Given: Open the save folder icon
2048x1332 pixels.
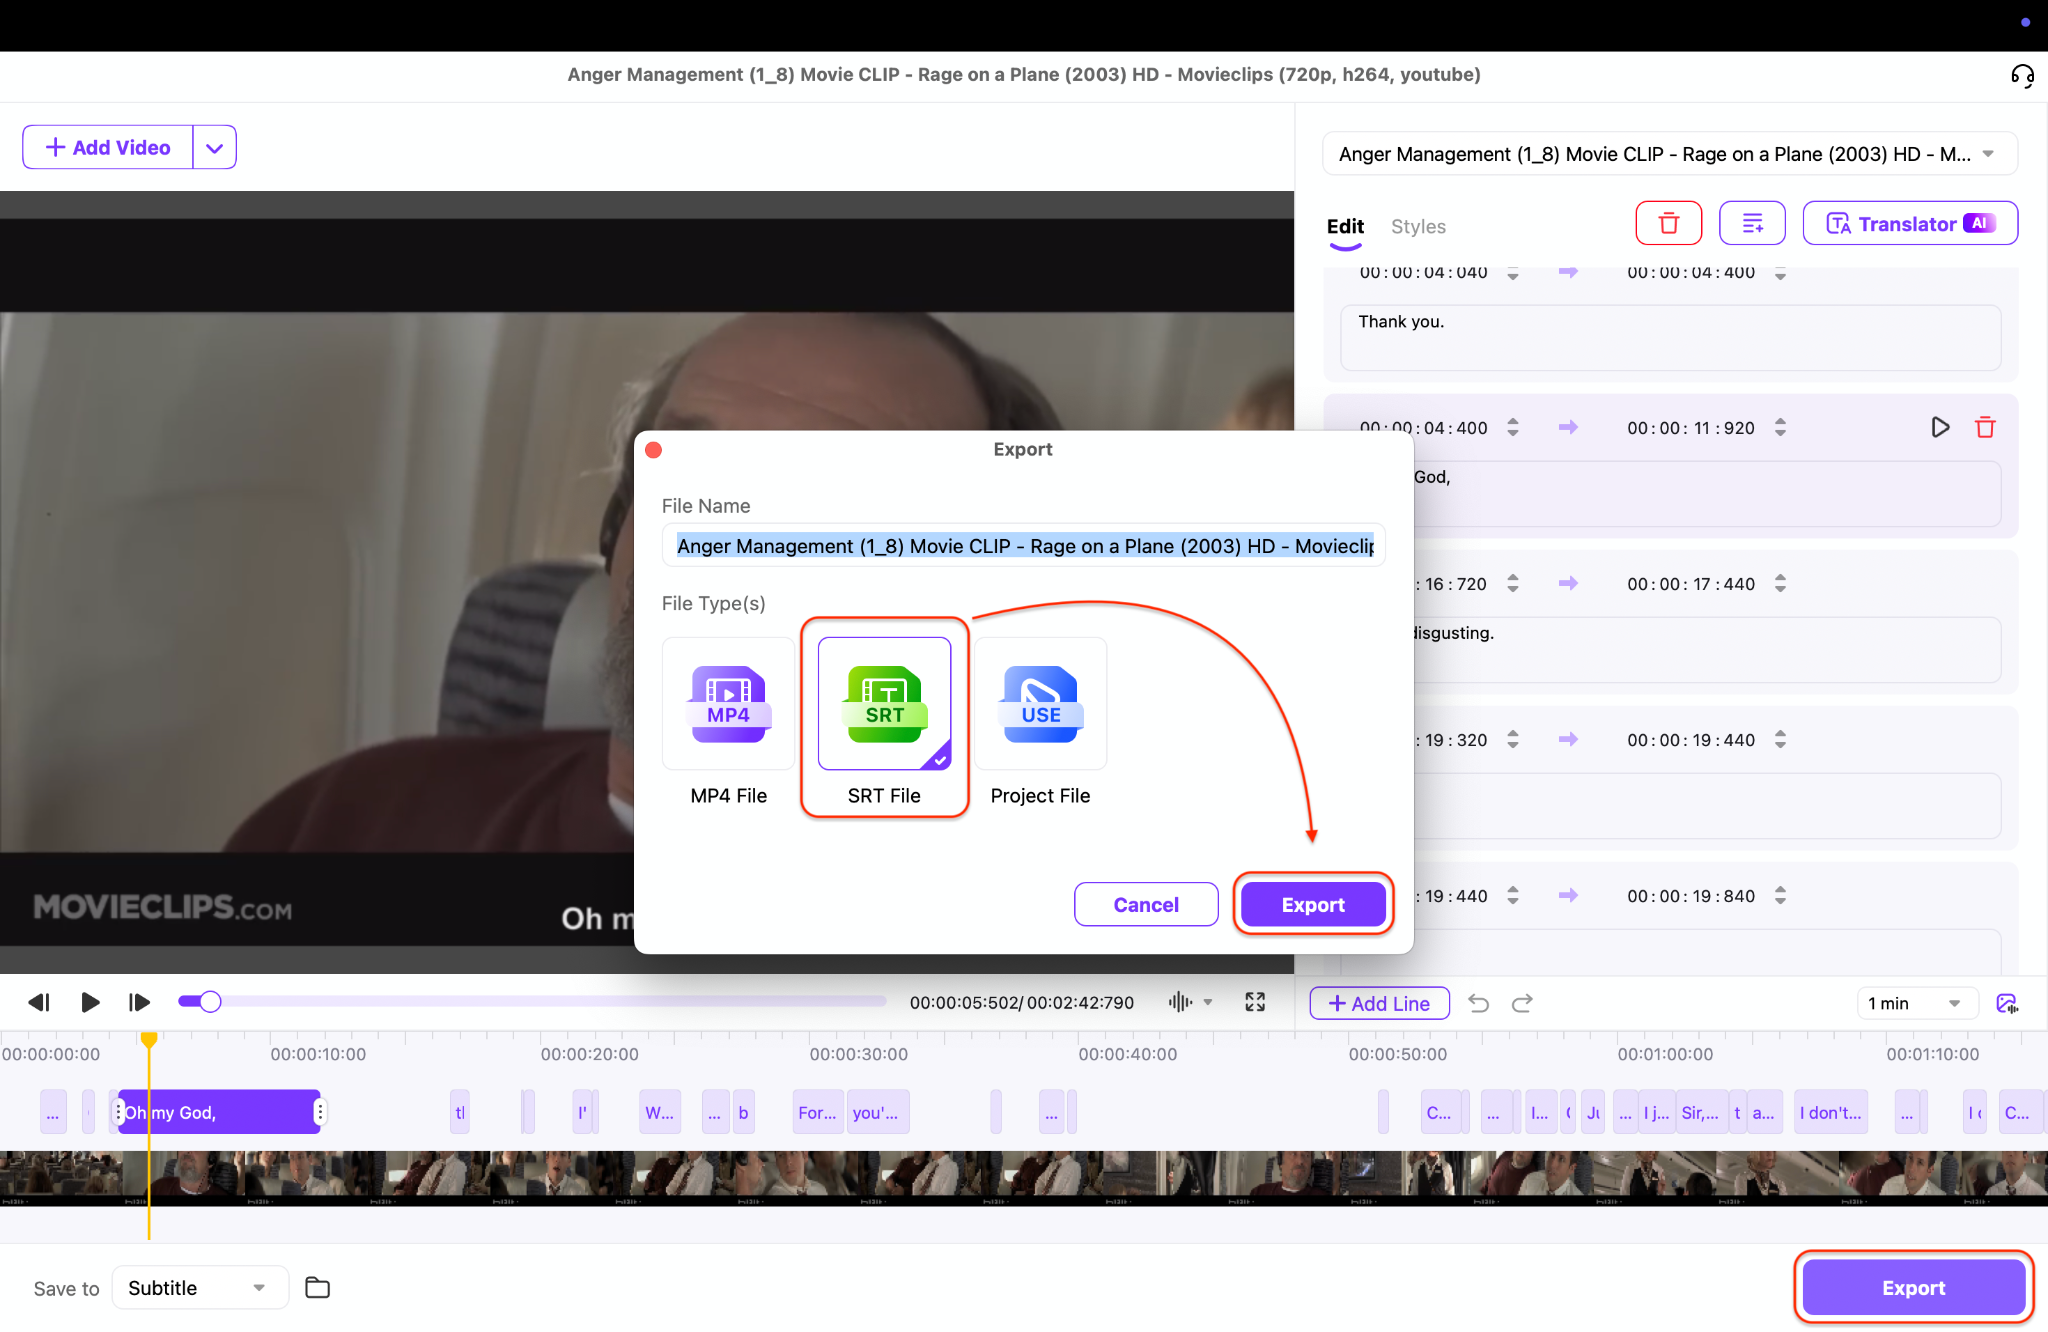Looking at the screenshot, I should (317, 1288).
